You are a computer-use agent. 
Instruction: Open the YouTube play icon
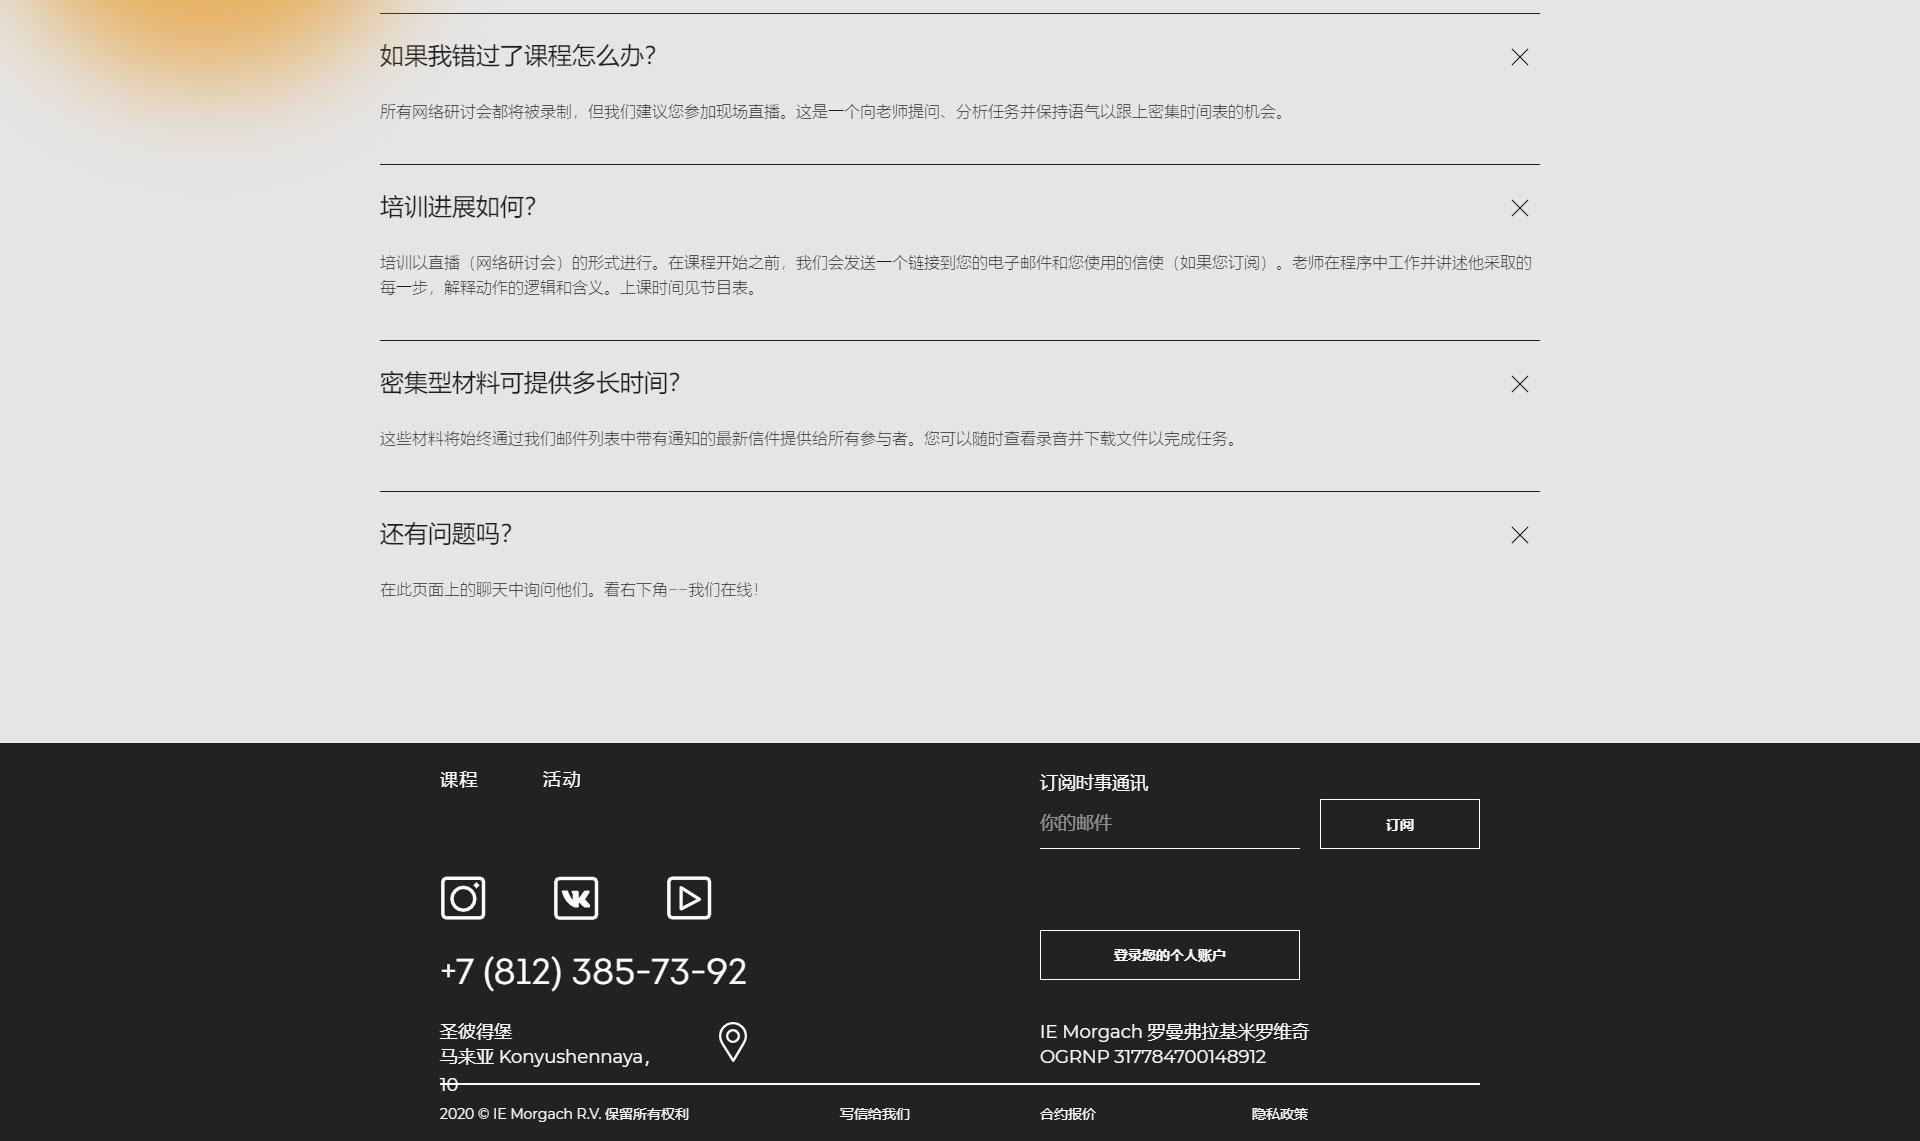click(689, 898)
